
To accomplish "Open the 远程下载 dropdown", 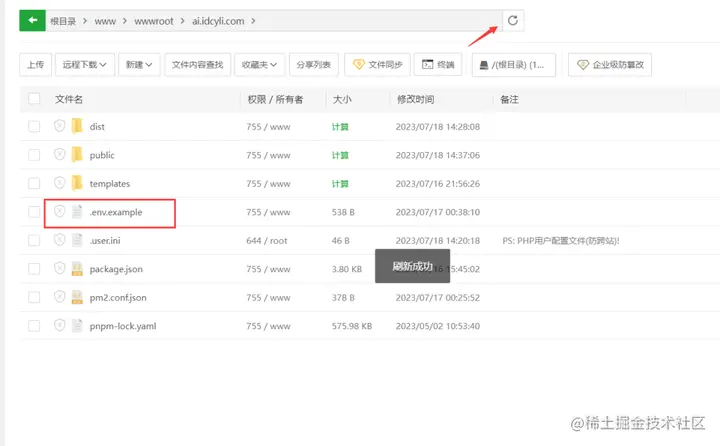I will pyautogui.click(x=84, y=64).
